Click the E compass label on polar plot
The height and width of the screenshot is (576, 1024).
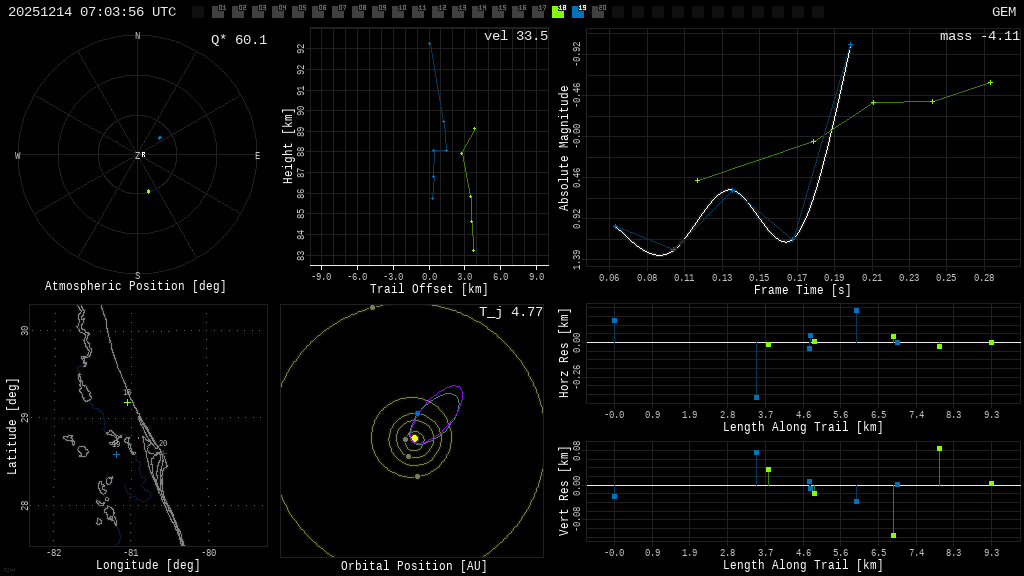click(x=257, y=155)
